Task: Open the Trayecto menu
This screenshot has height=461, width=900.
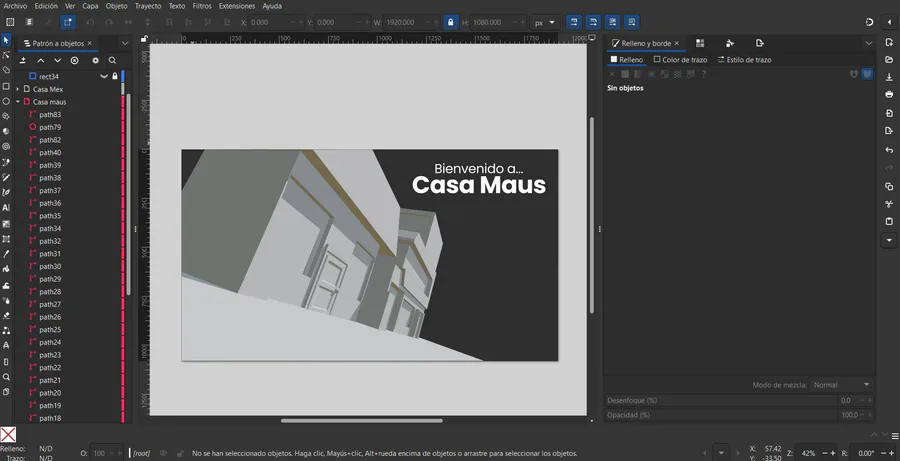Action: tap(148, 6)
